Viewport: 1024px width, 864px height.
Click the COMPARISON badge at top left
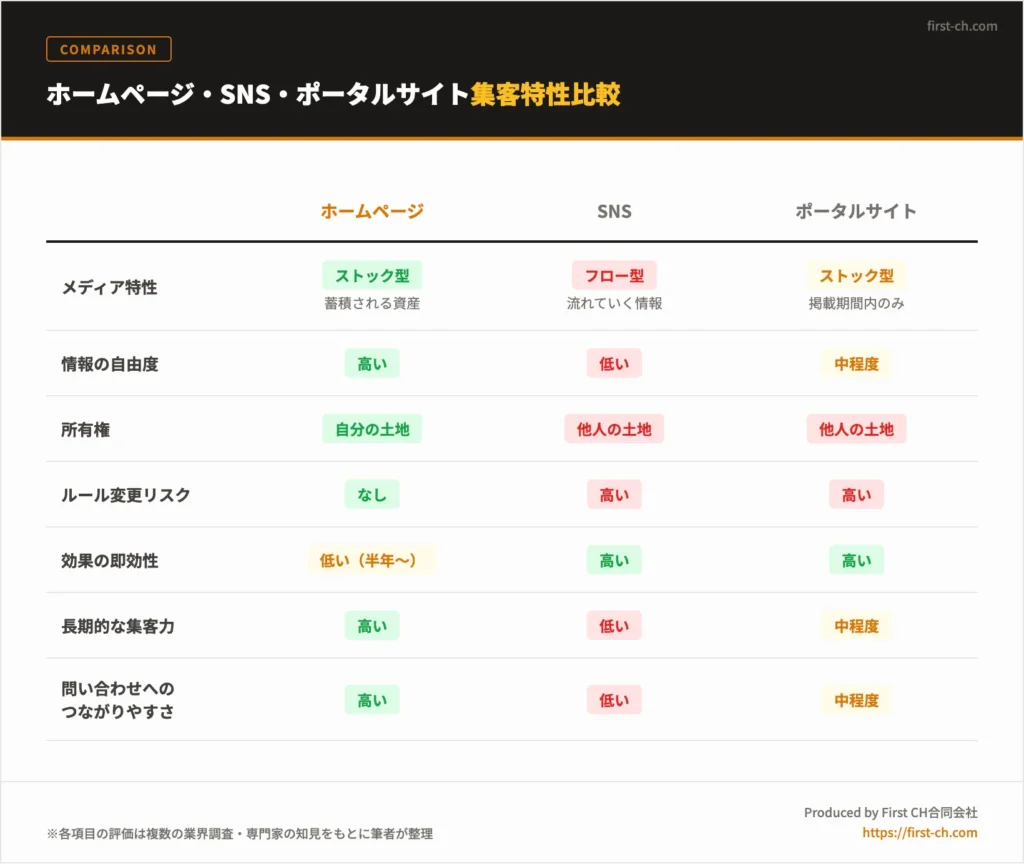108,49
